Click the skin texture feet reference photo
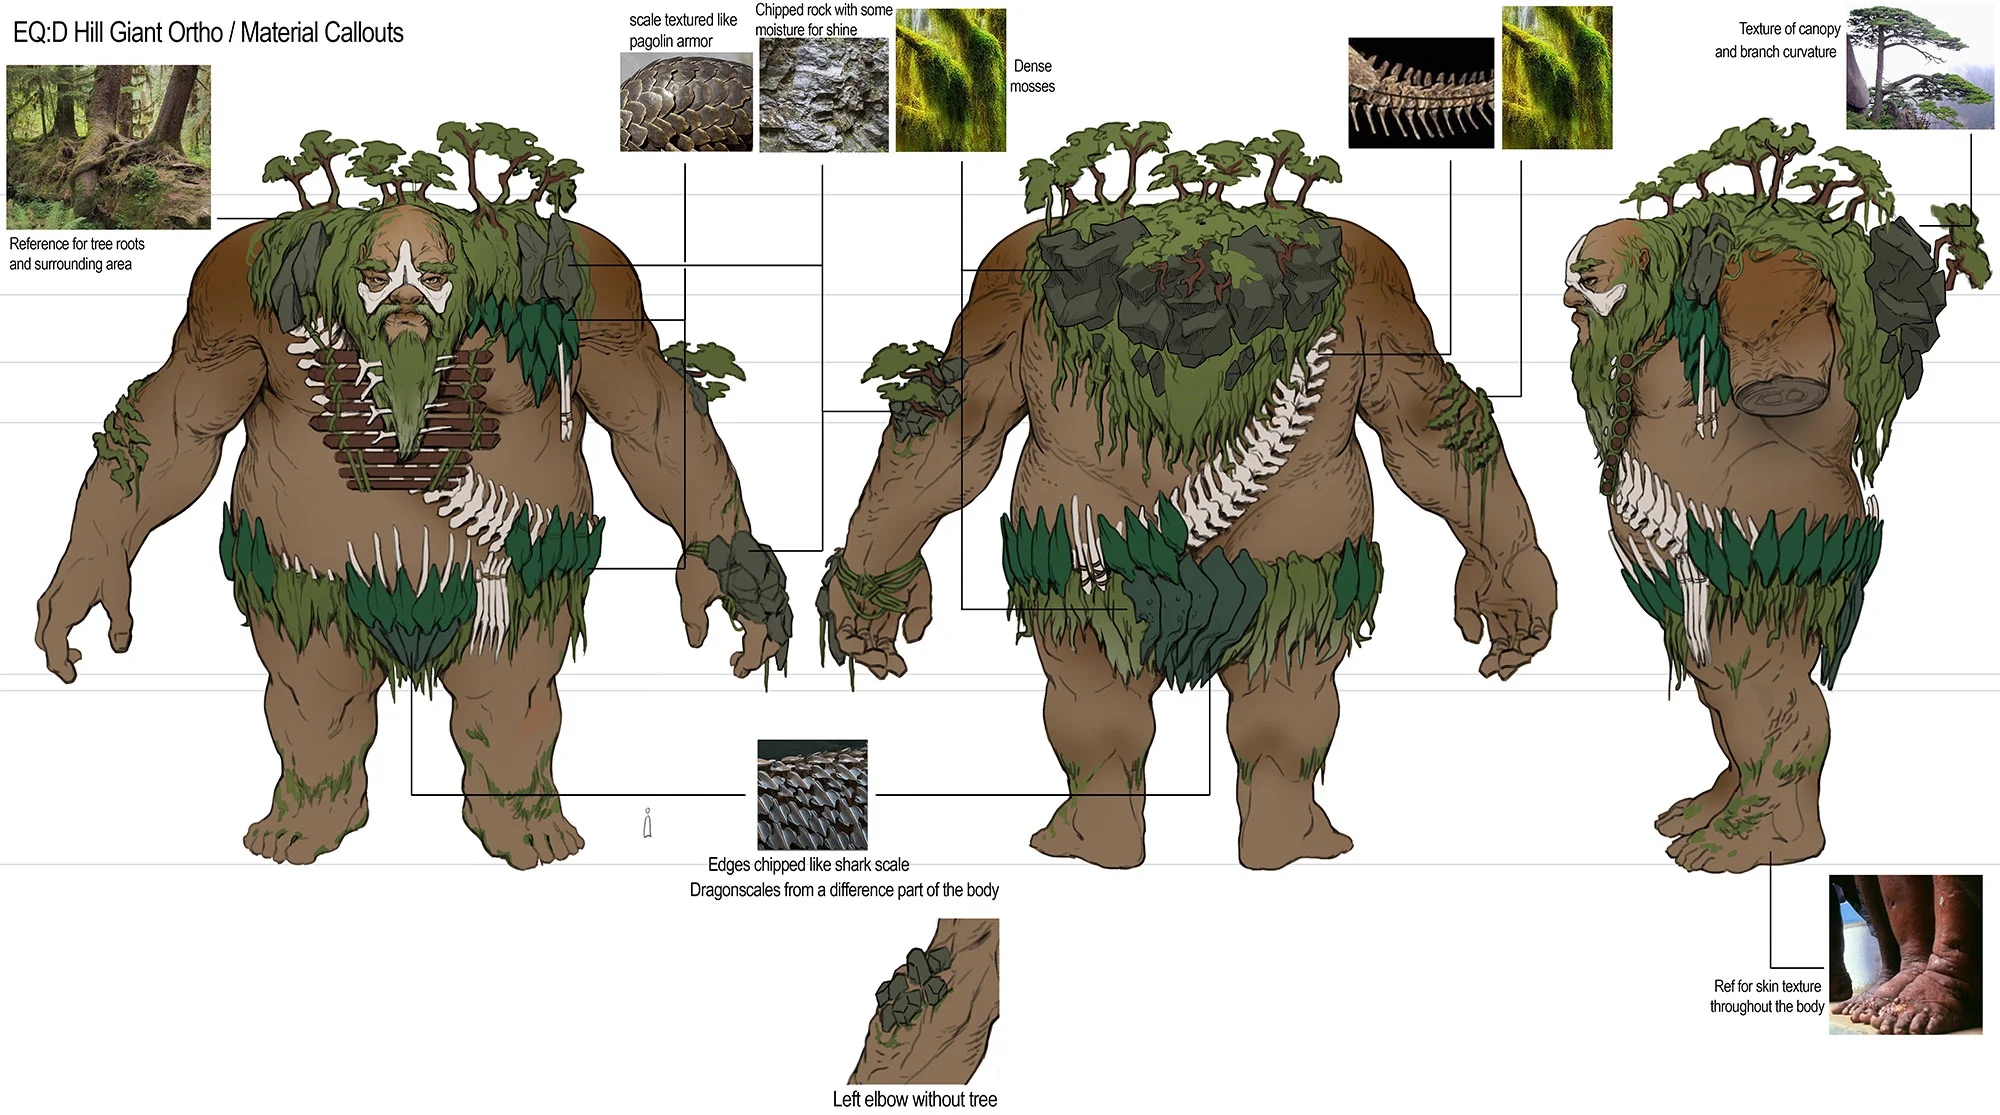The image size is (2000, 1115). (x=1905, y=954)
